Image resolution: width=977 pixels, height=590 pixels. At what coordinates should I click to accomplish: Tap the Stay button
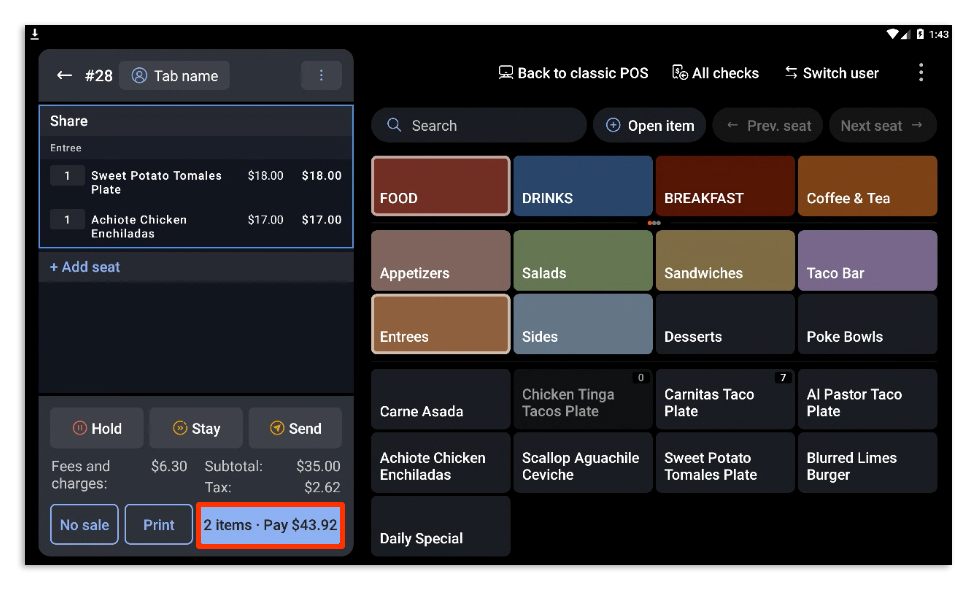tap(196, 428)
